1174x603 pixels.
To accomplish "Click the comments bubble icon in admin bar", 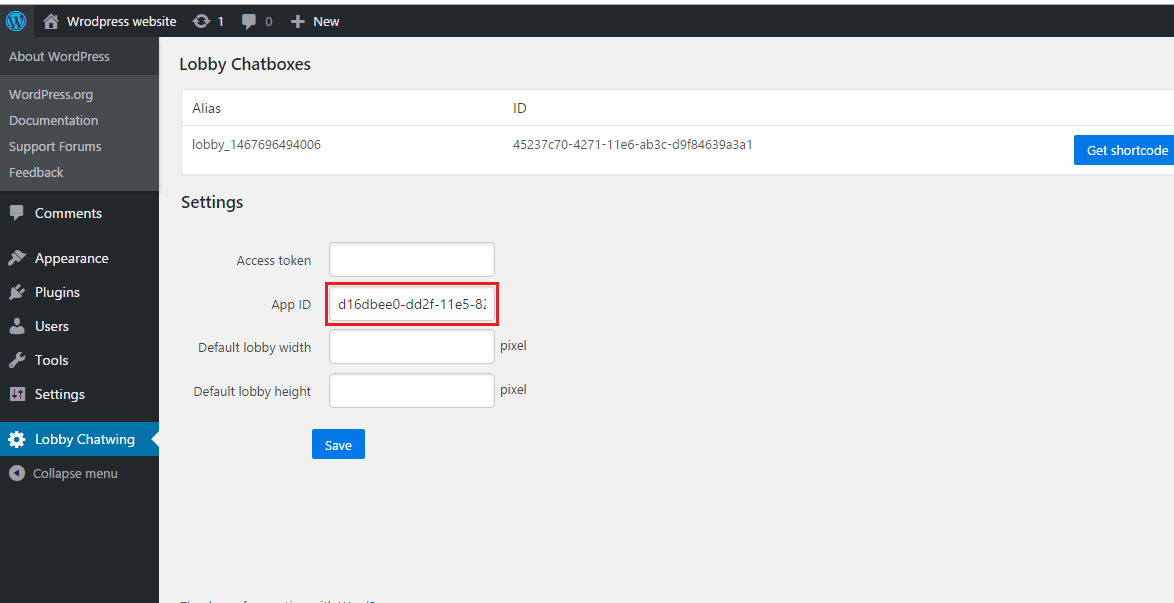I will click(249, 22).
